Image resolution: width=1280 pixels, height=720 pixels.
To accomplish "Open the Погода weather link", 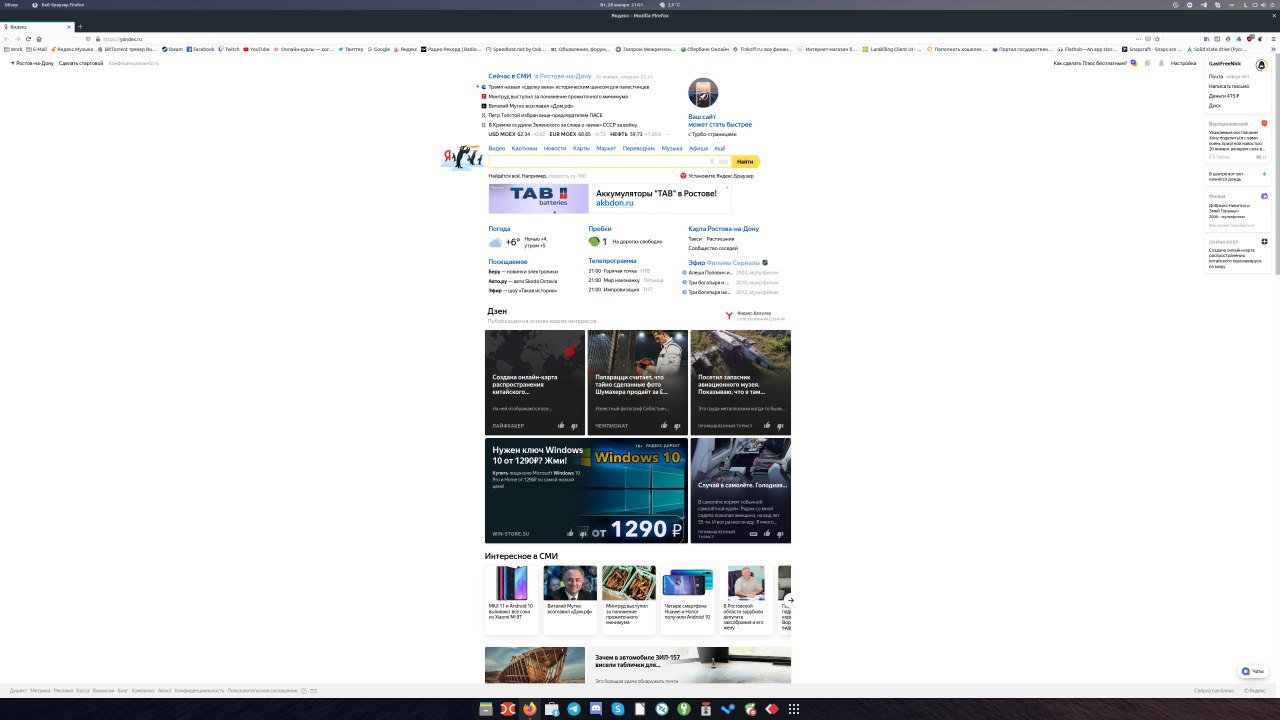I will (499, 229).
